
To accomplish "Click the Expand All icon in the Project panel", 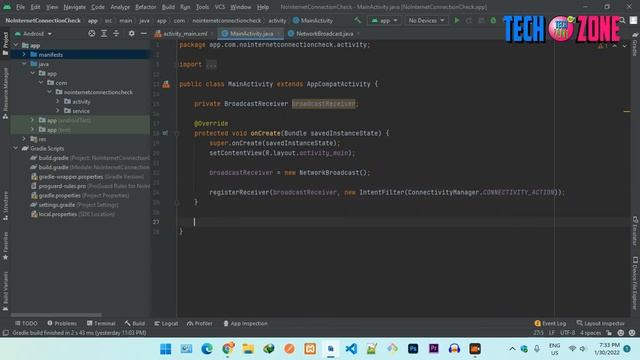I will tap(104, 33).
